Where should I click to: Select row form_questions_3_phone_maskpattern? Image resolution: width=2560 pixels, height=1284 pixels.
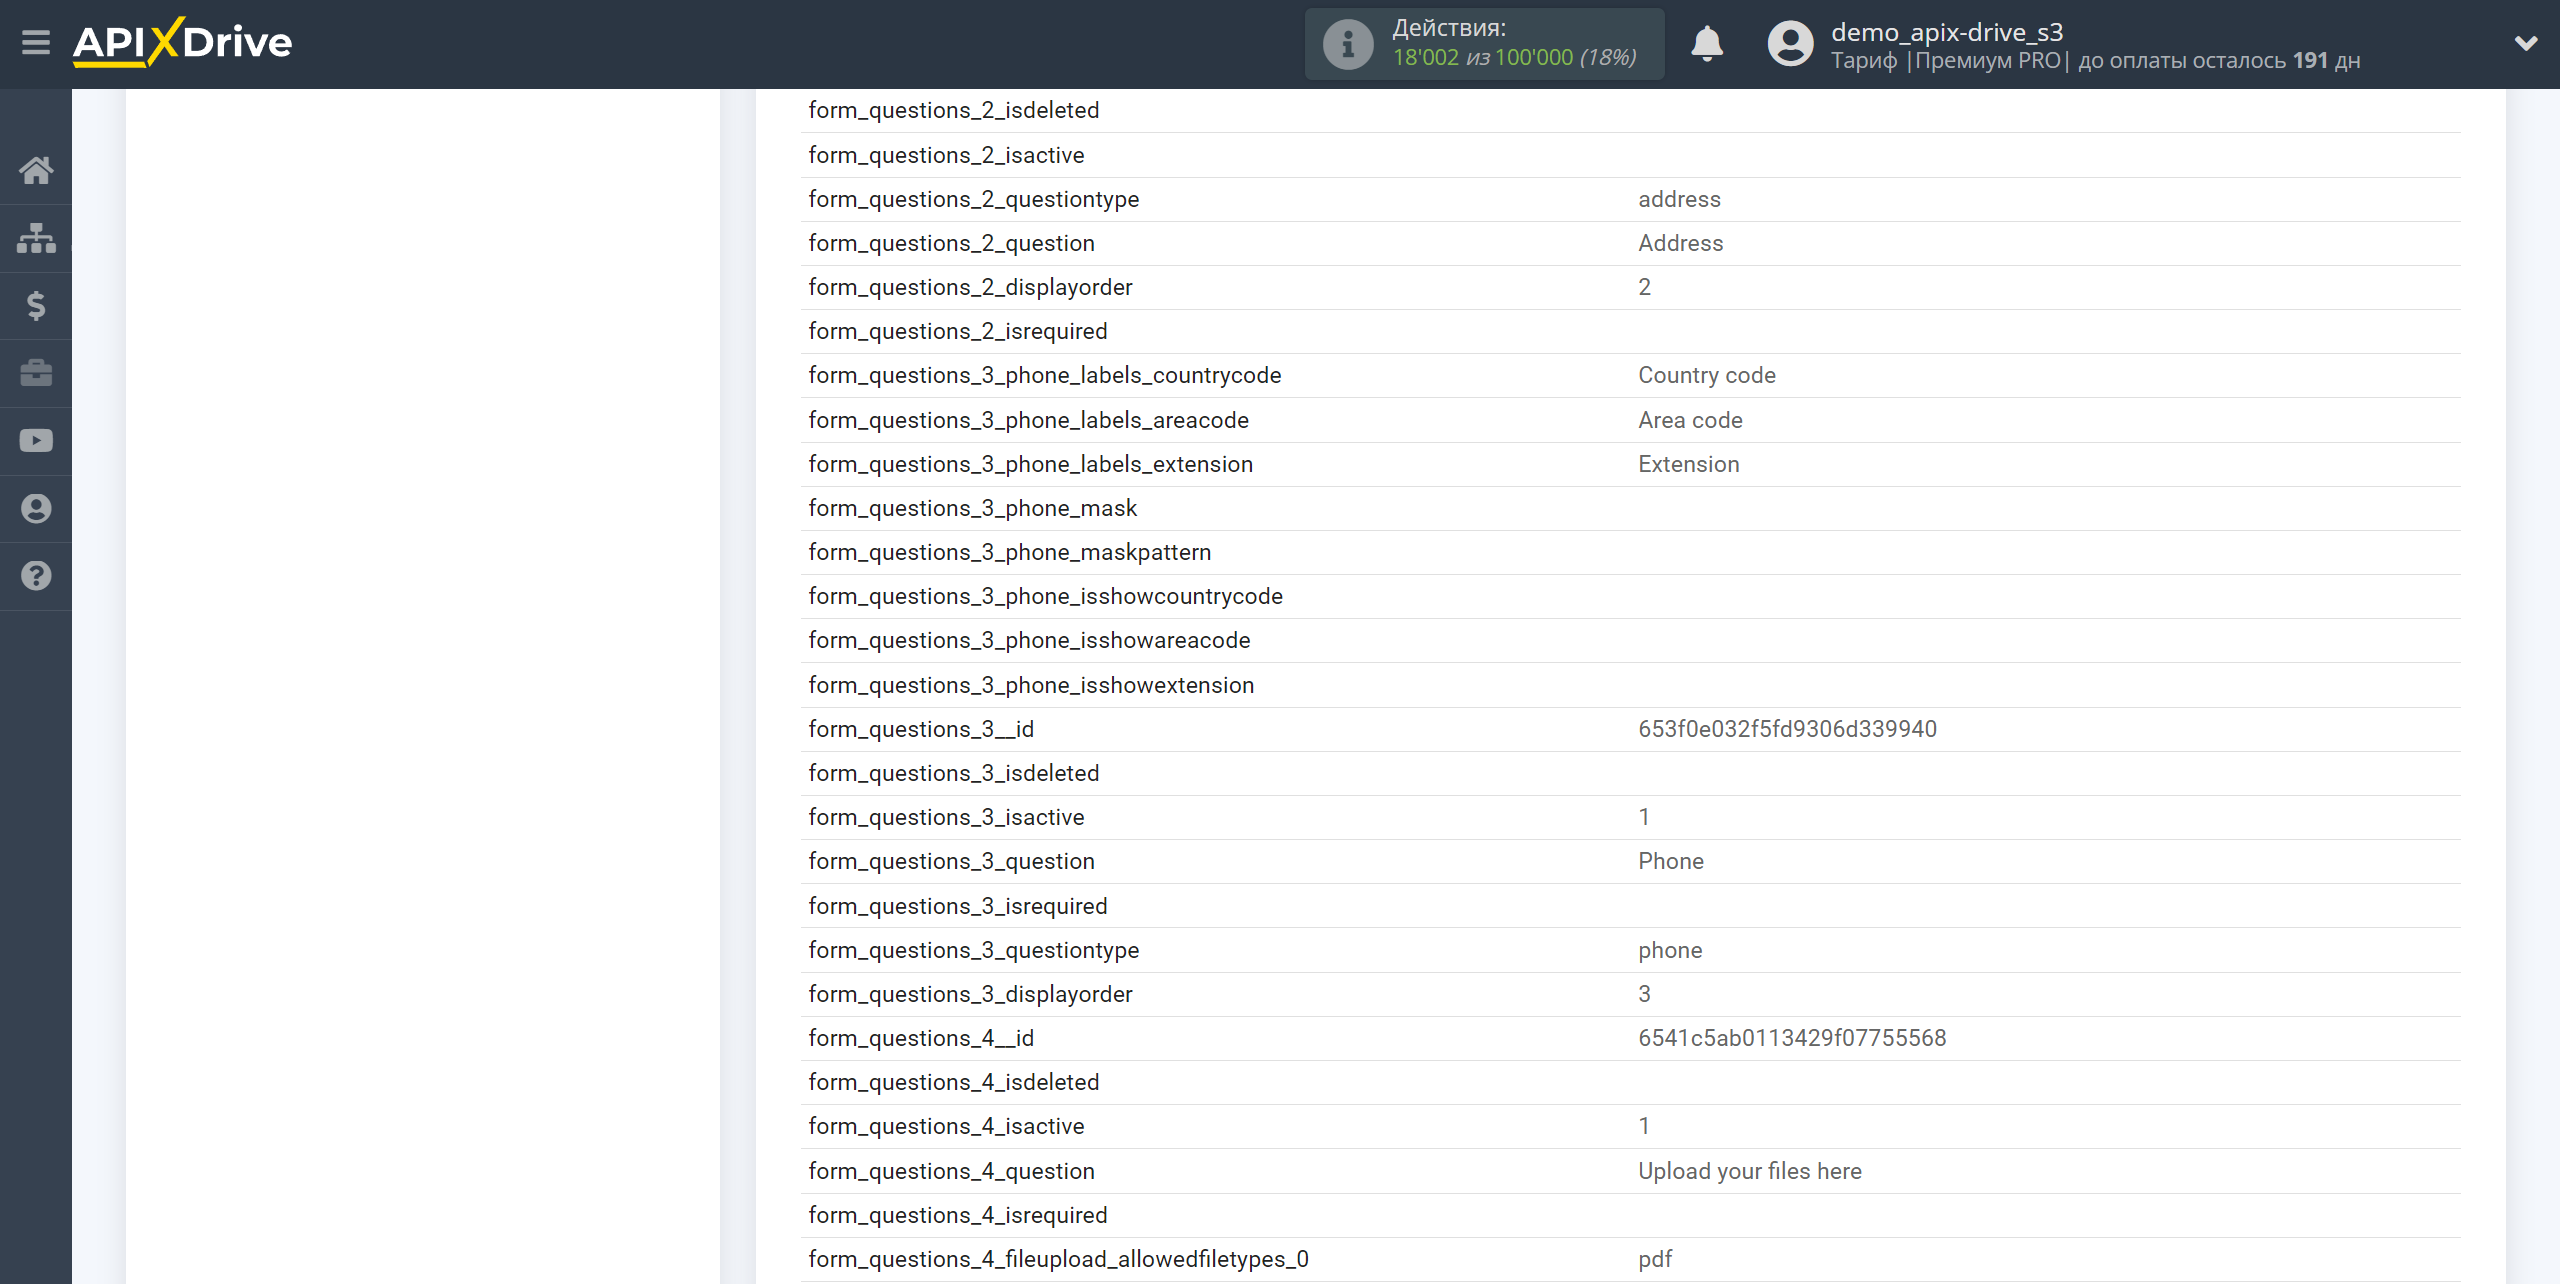pyautogui.click(x=1630, y=552)
